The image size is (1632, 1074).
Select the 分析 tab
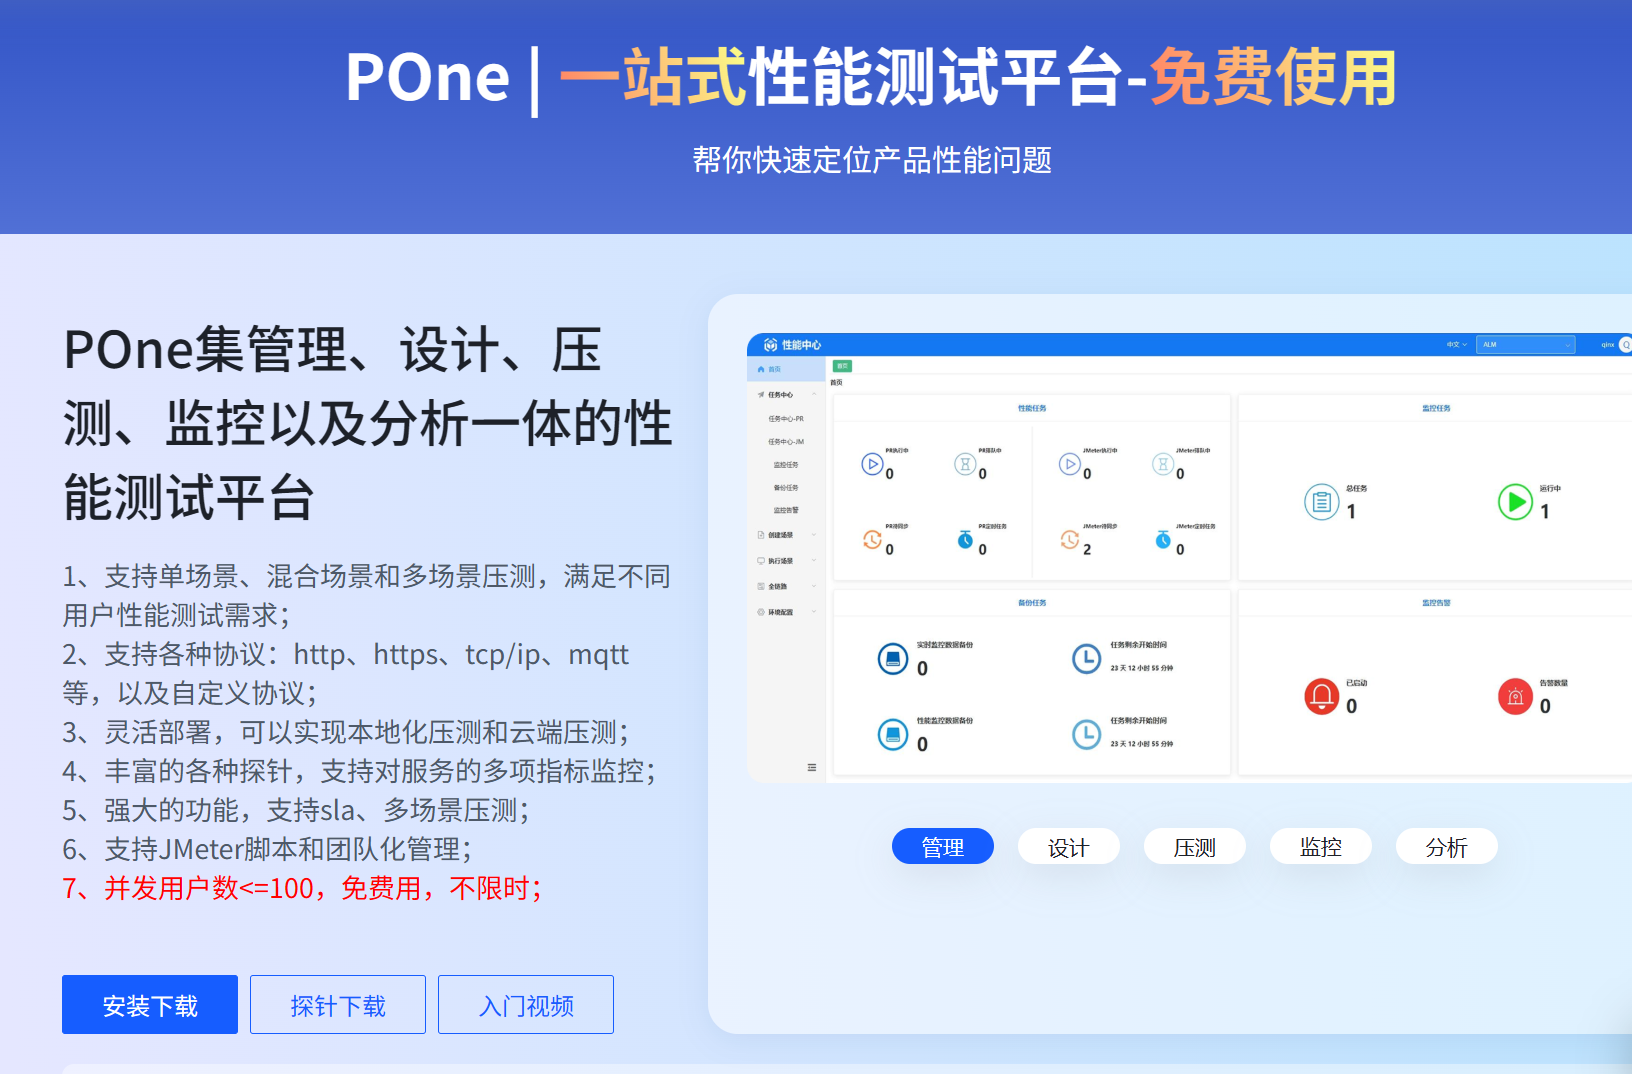click(1446, 847)
